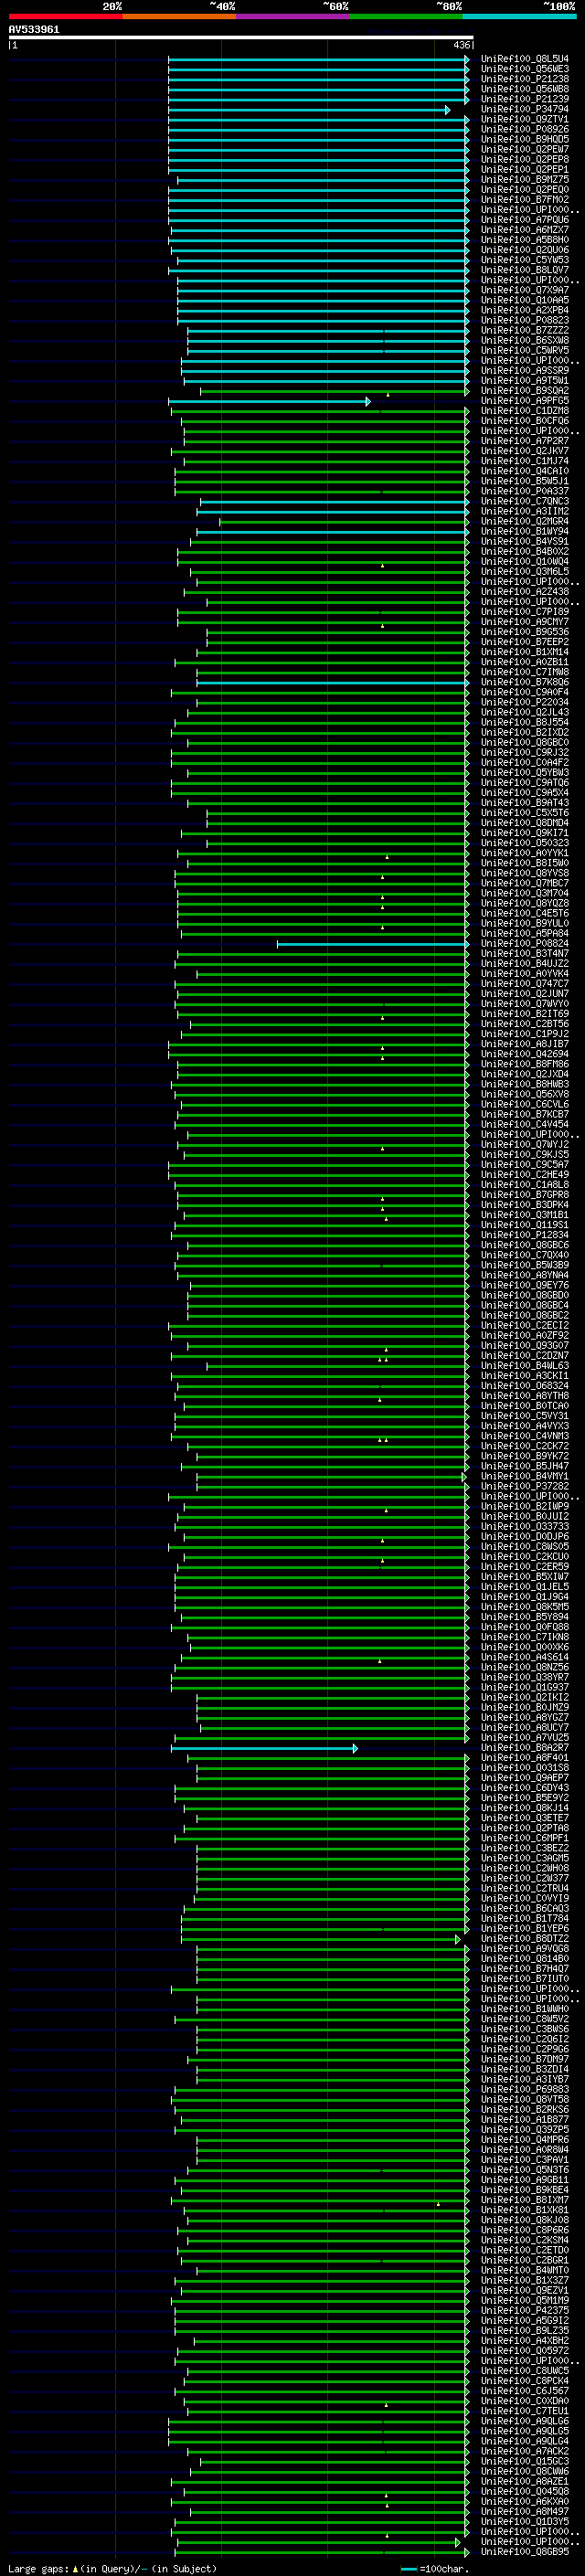The height and width of the screenshot is (2576, 585).
Task: Open hit UniRef100_C5YW53
Action: [524, 260]
